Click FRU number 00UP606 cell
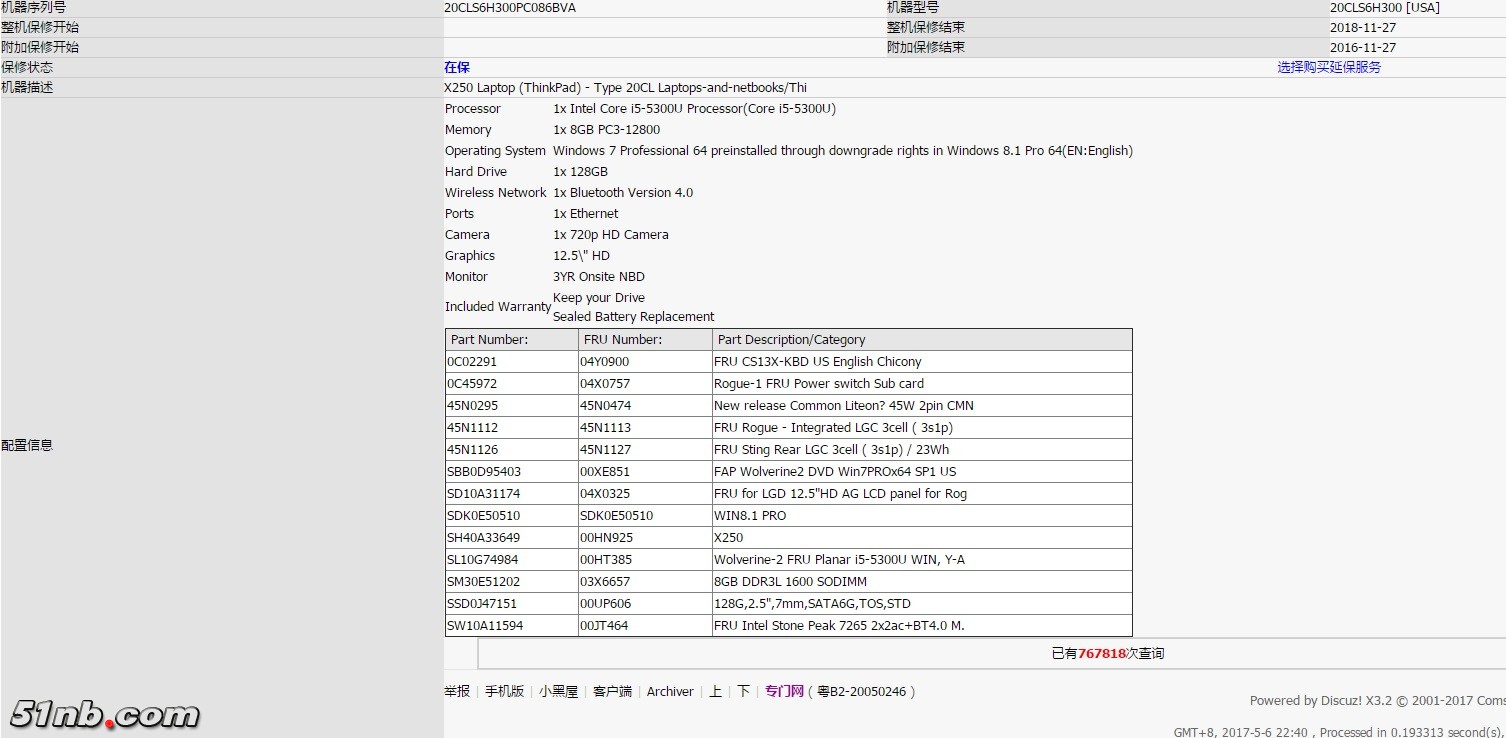Viewport: 1506px width, 738px height. (x=645, y=604)
